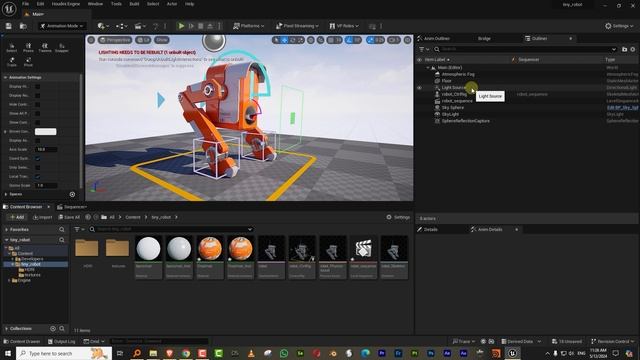Image resolution: width=640 pixels, height=360 pixels.
Task: Open the VP Roles dropdown
Action: 344,26
